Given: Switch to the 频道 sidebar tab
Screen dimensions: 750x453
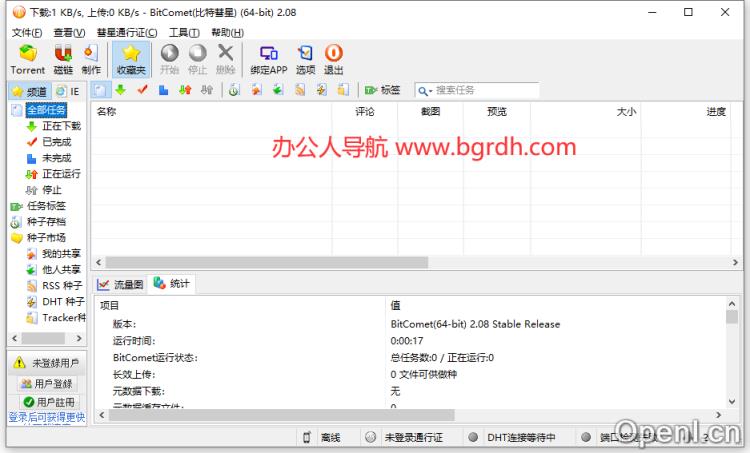Looking at the screenshot, I should point(30,91).
